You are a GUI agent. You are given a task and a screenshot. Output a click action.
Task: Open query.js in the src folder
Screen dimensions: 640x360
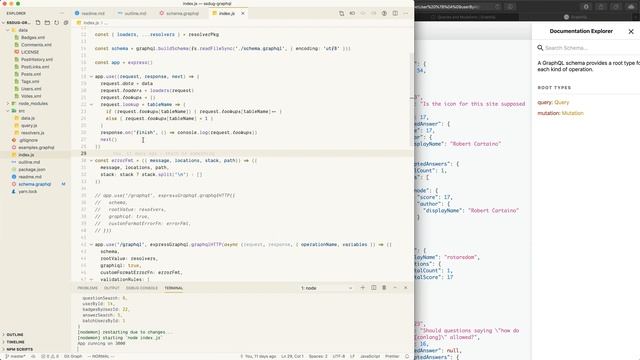[x=29, y=126]
